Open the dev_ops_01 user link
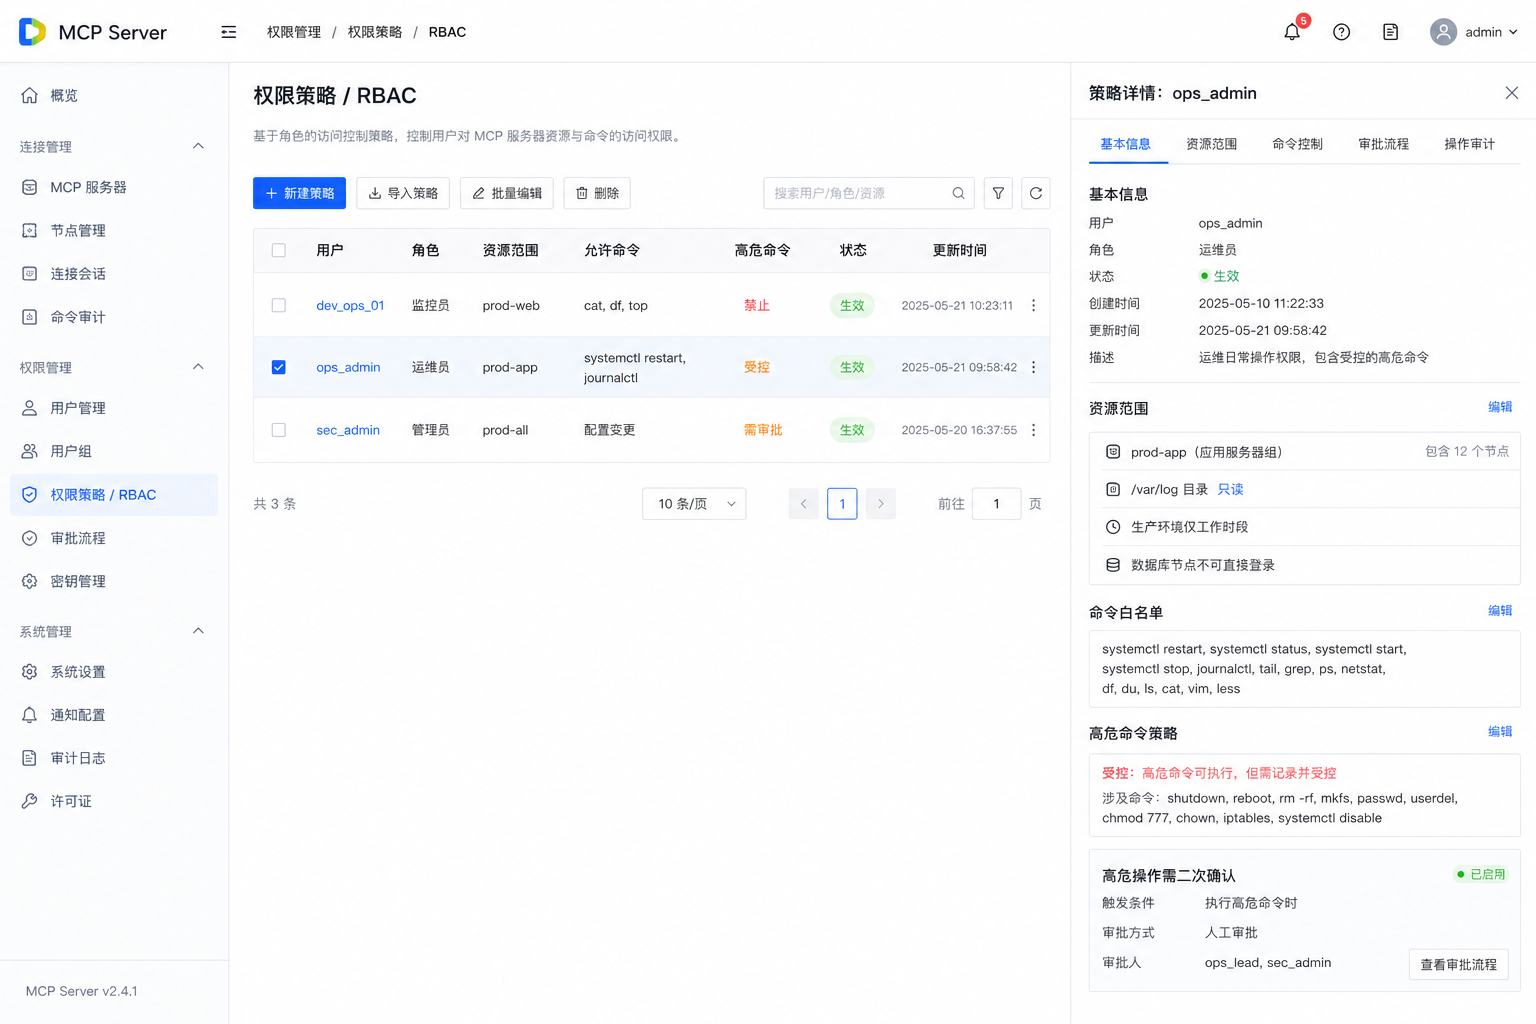Screen dimensions: 1536x1024 tap(350, 305)
